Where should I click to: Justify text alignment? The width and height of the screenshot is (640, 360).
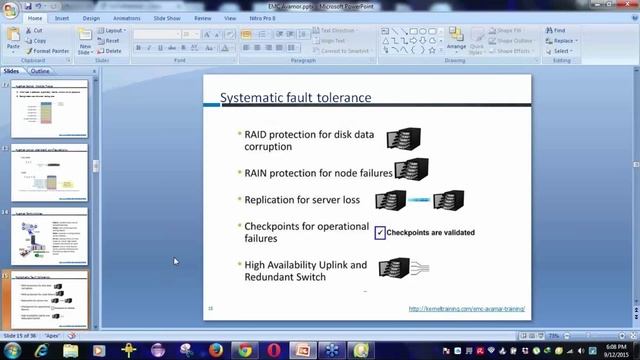click(279, 48)
